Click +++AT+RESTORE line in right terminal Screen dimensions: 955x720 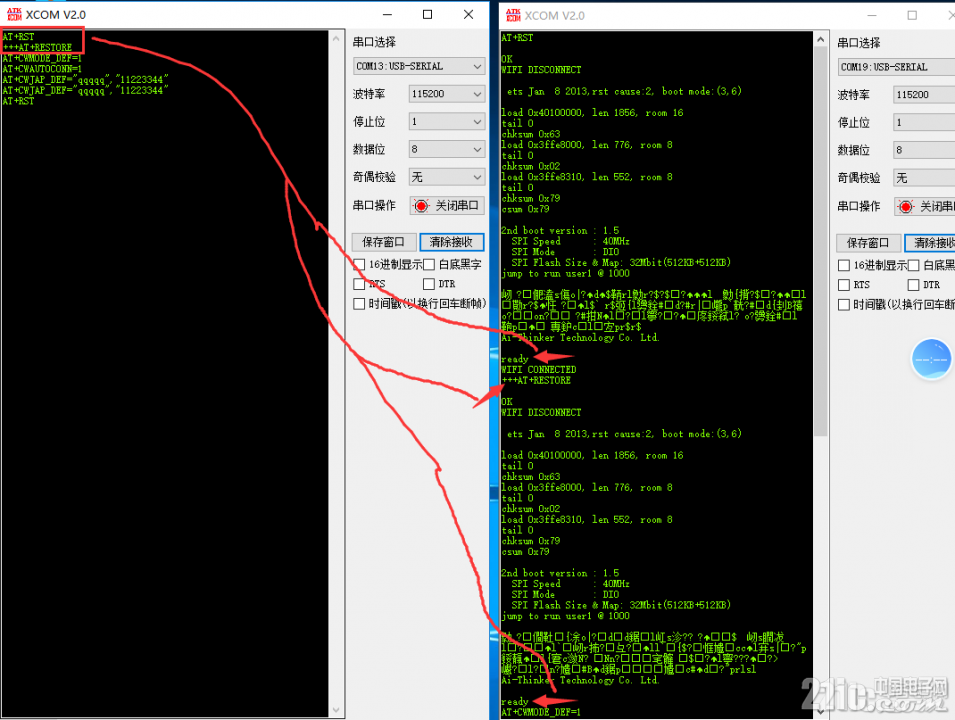[536, 381]
